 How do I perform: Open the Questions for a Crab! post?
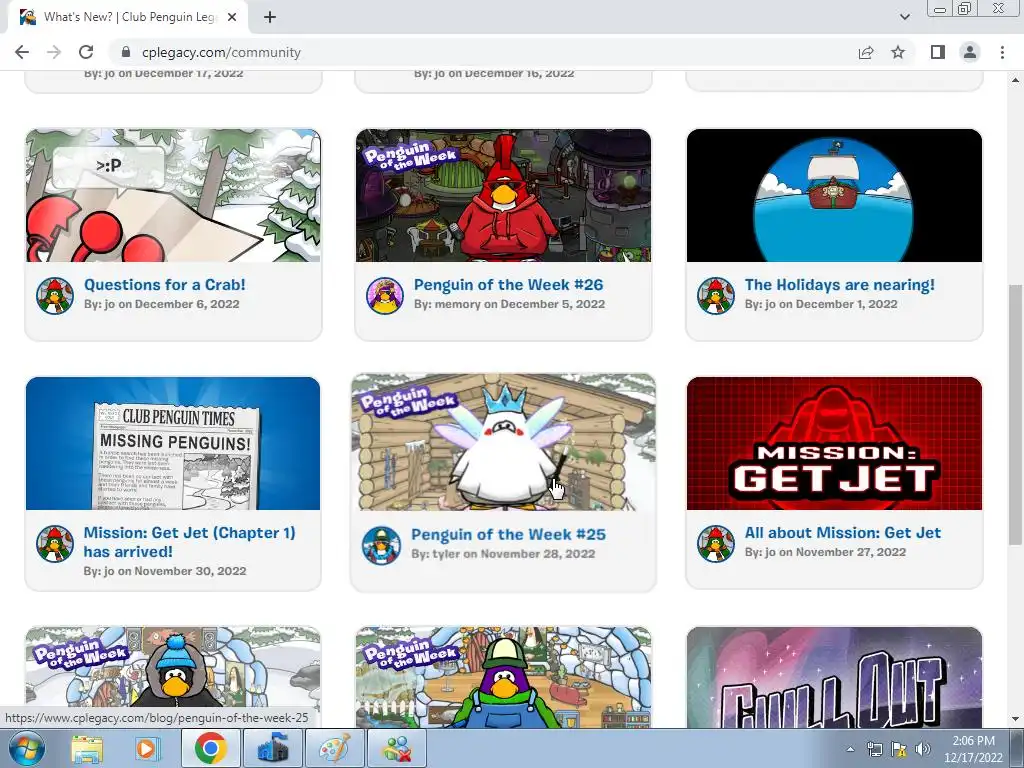tap(165, 285)
